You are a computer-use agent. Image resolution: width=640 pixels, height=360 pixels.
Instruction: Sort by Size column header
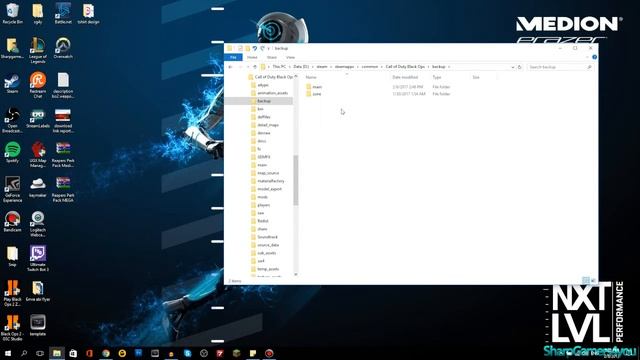tap(476, 77)
